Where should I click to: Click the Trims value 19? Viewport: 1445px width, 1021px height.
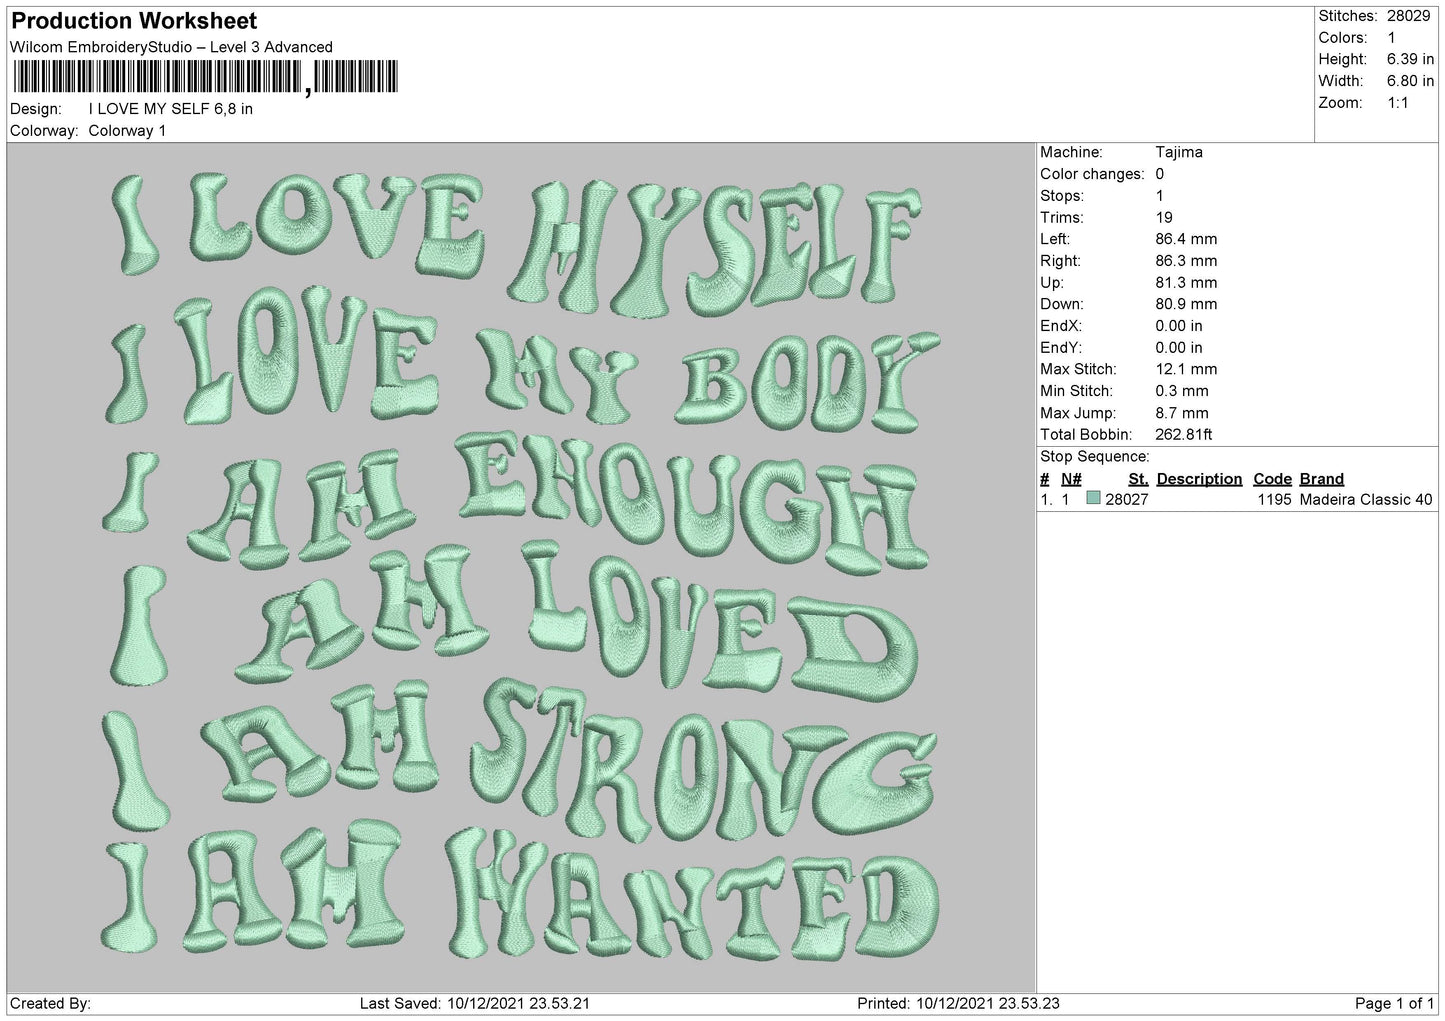point(1164,217)
